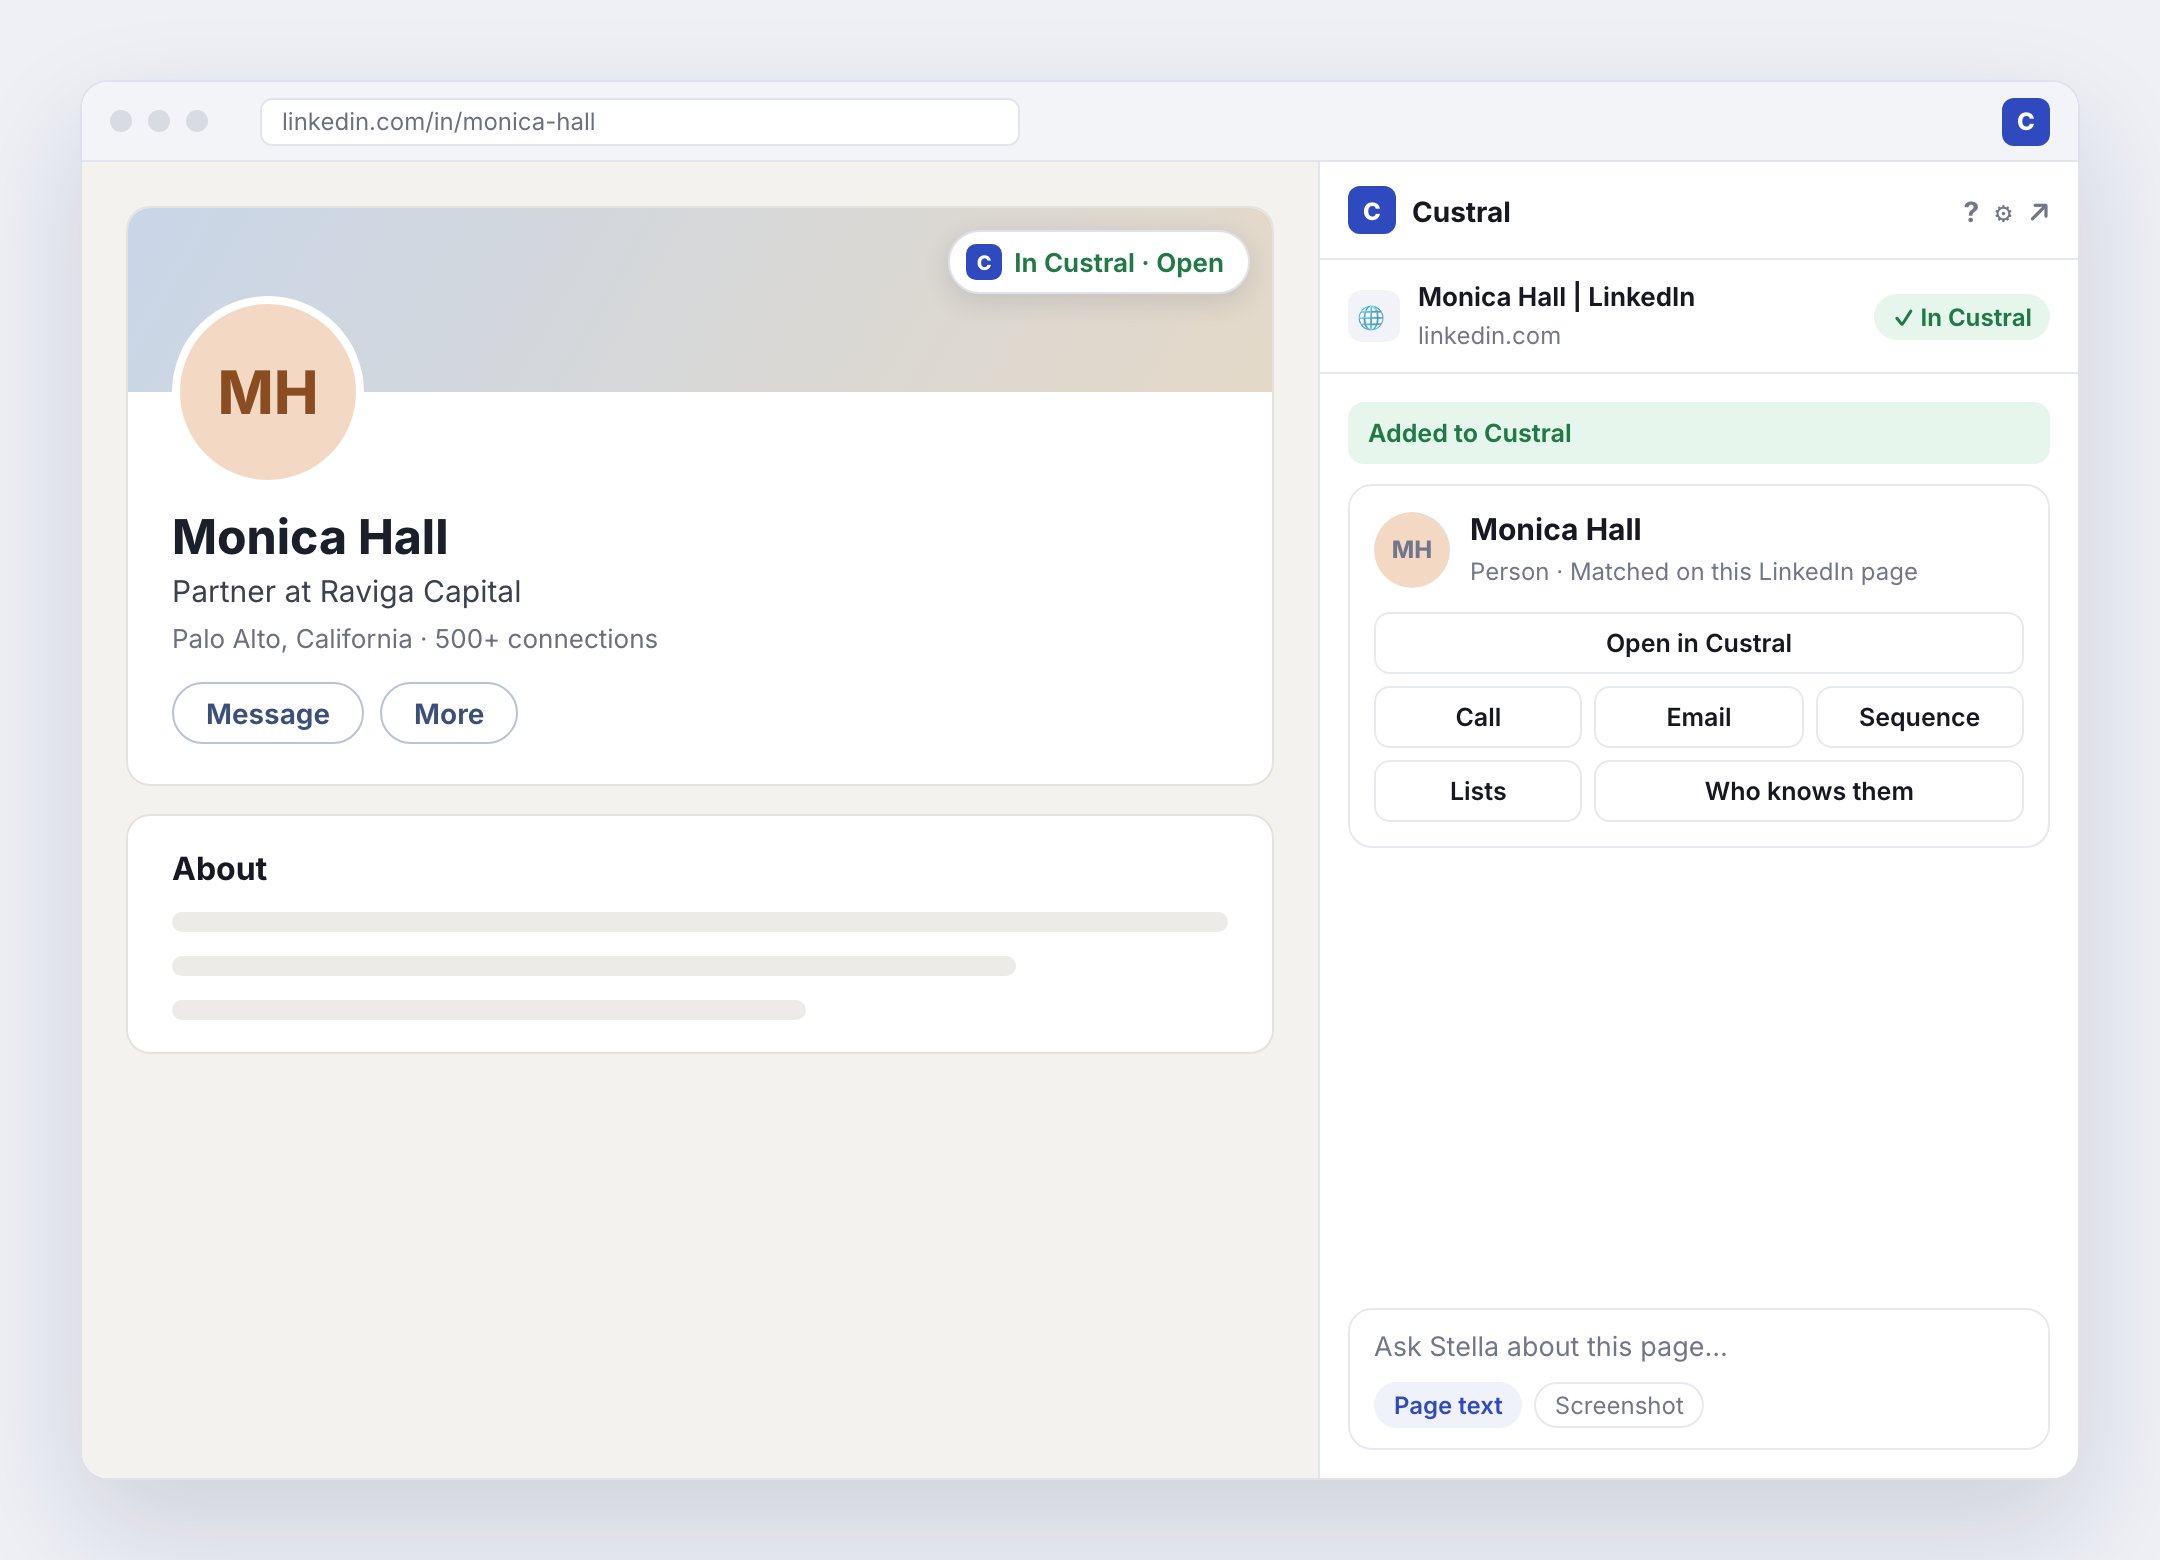
Task: Click the Added to Custral confirmation banner
Action: click(x=1698, y=433)
